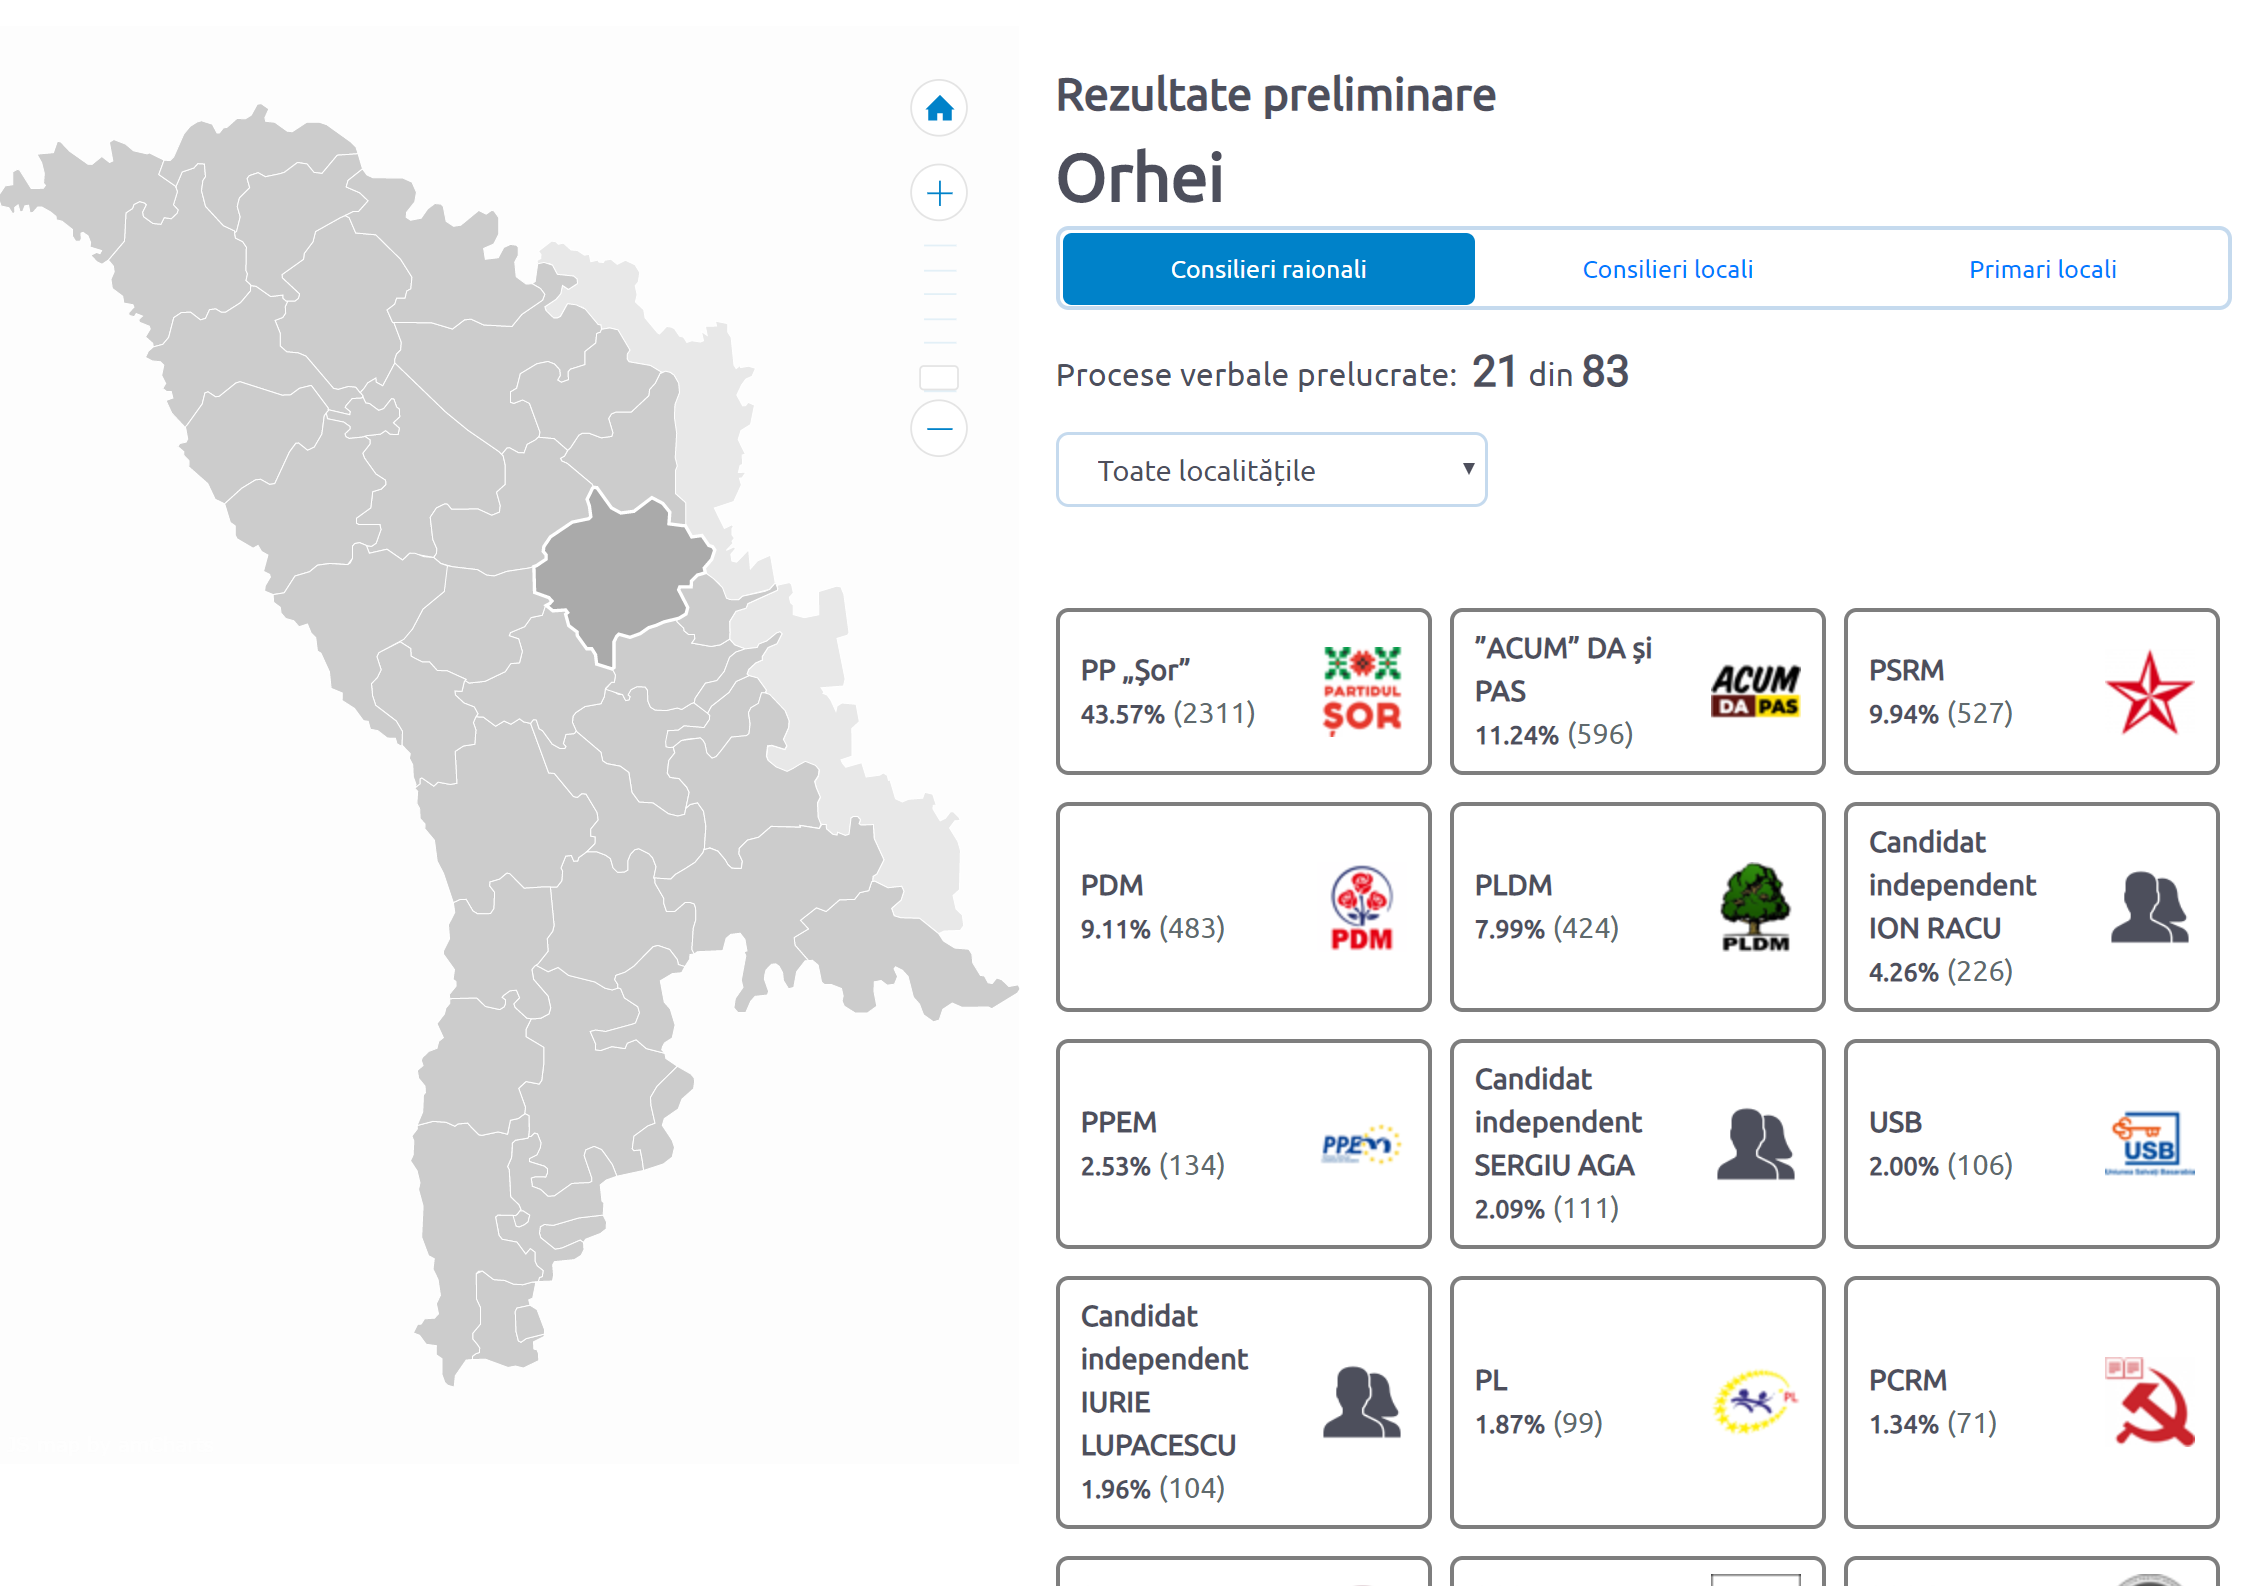Click the Partidul ȘOR logo

click(x=1361, y=690)
